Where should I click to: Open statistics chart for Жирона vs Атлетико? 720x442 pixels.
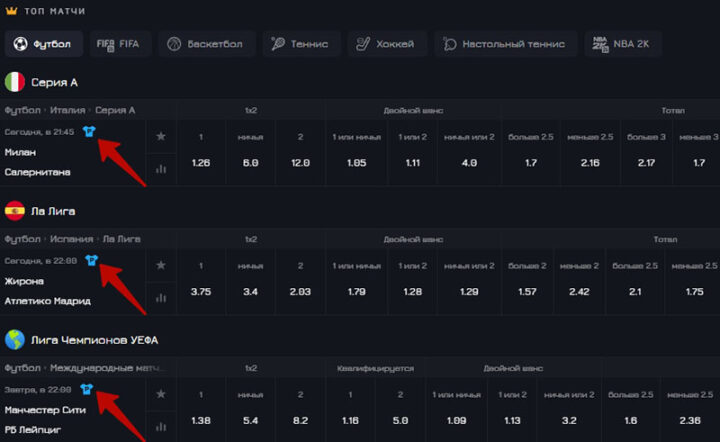[160, 297]
